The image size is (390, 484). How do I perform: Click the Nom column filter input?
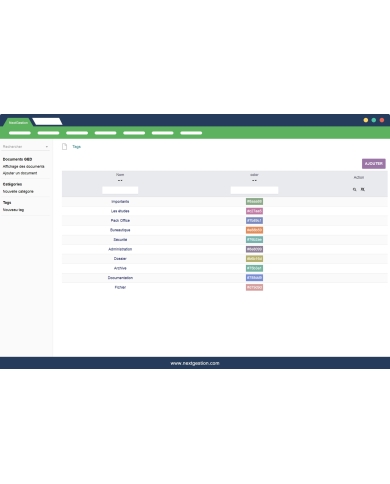(120, 190)
